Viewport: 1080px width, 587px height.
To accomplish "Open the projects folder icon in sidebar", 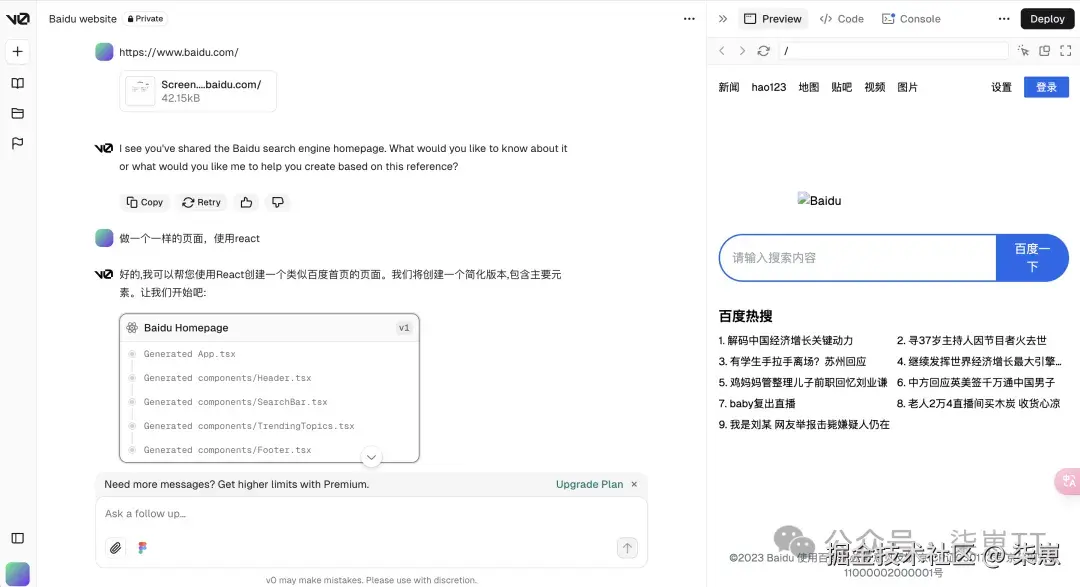I will click(x=18, y=113).
